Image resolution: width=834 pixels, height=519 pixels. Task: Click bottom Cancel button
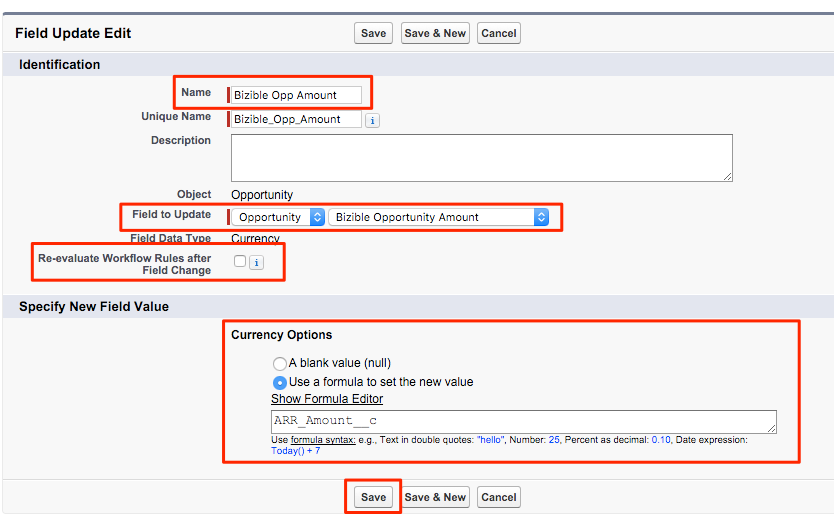498,497
